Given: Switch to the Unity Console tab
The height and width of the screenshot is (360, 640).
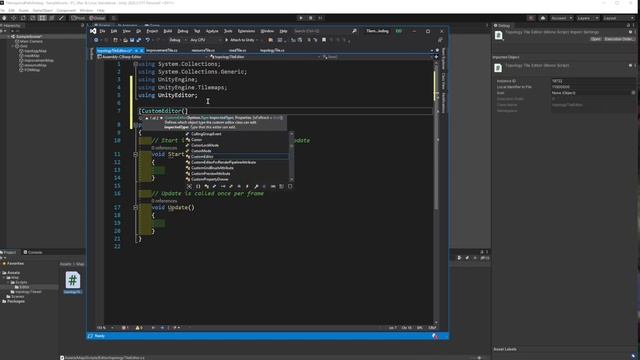Looking at the screenshot, I should pos(33,252).
